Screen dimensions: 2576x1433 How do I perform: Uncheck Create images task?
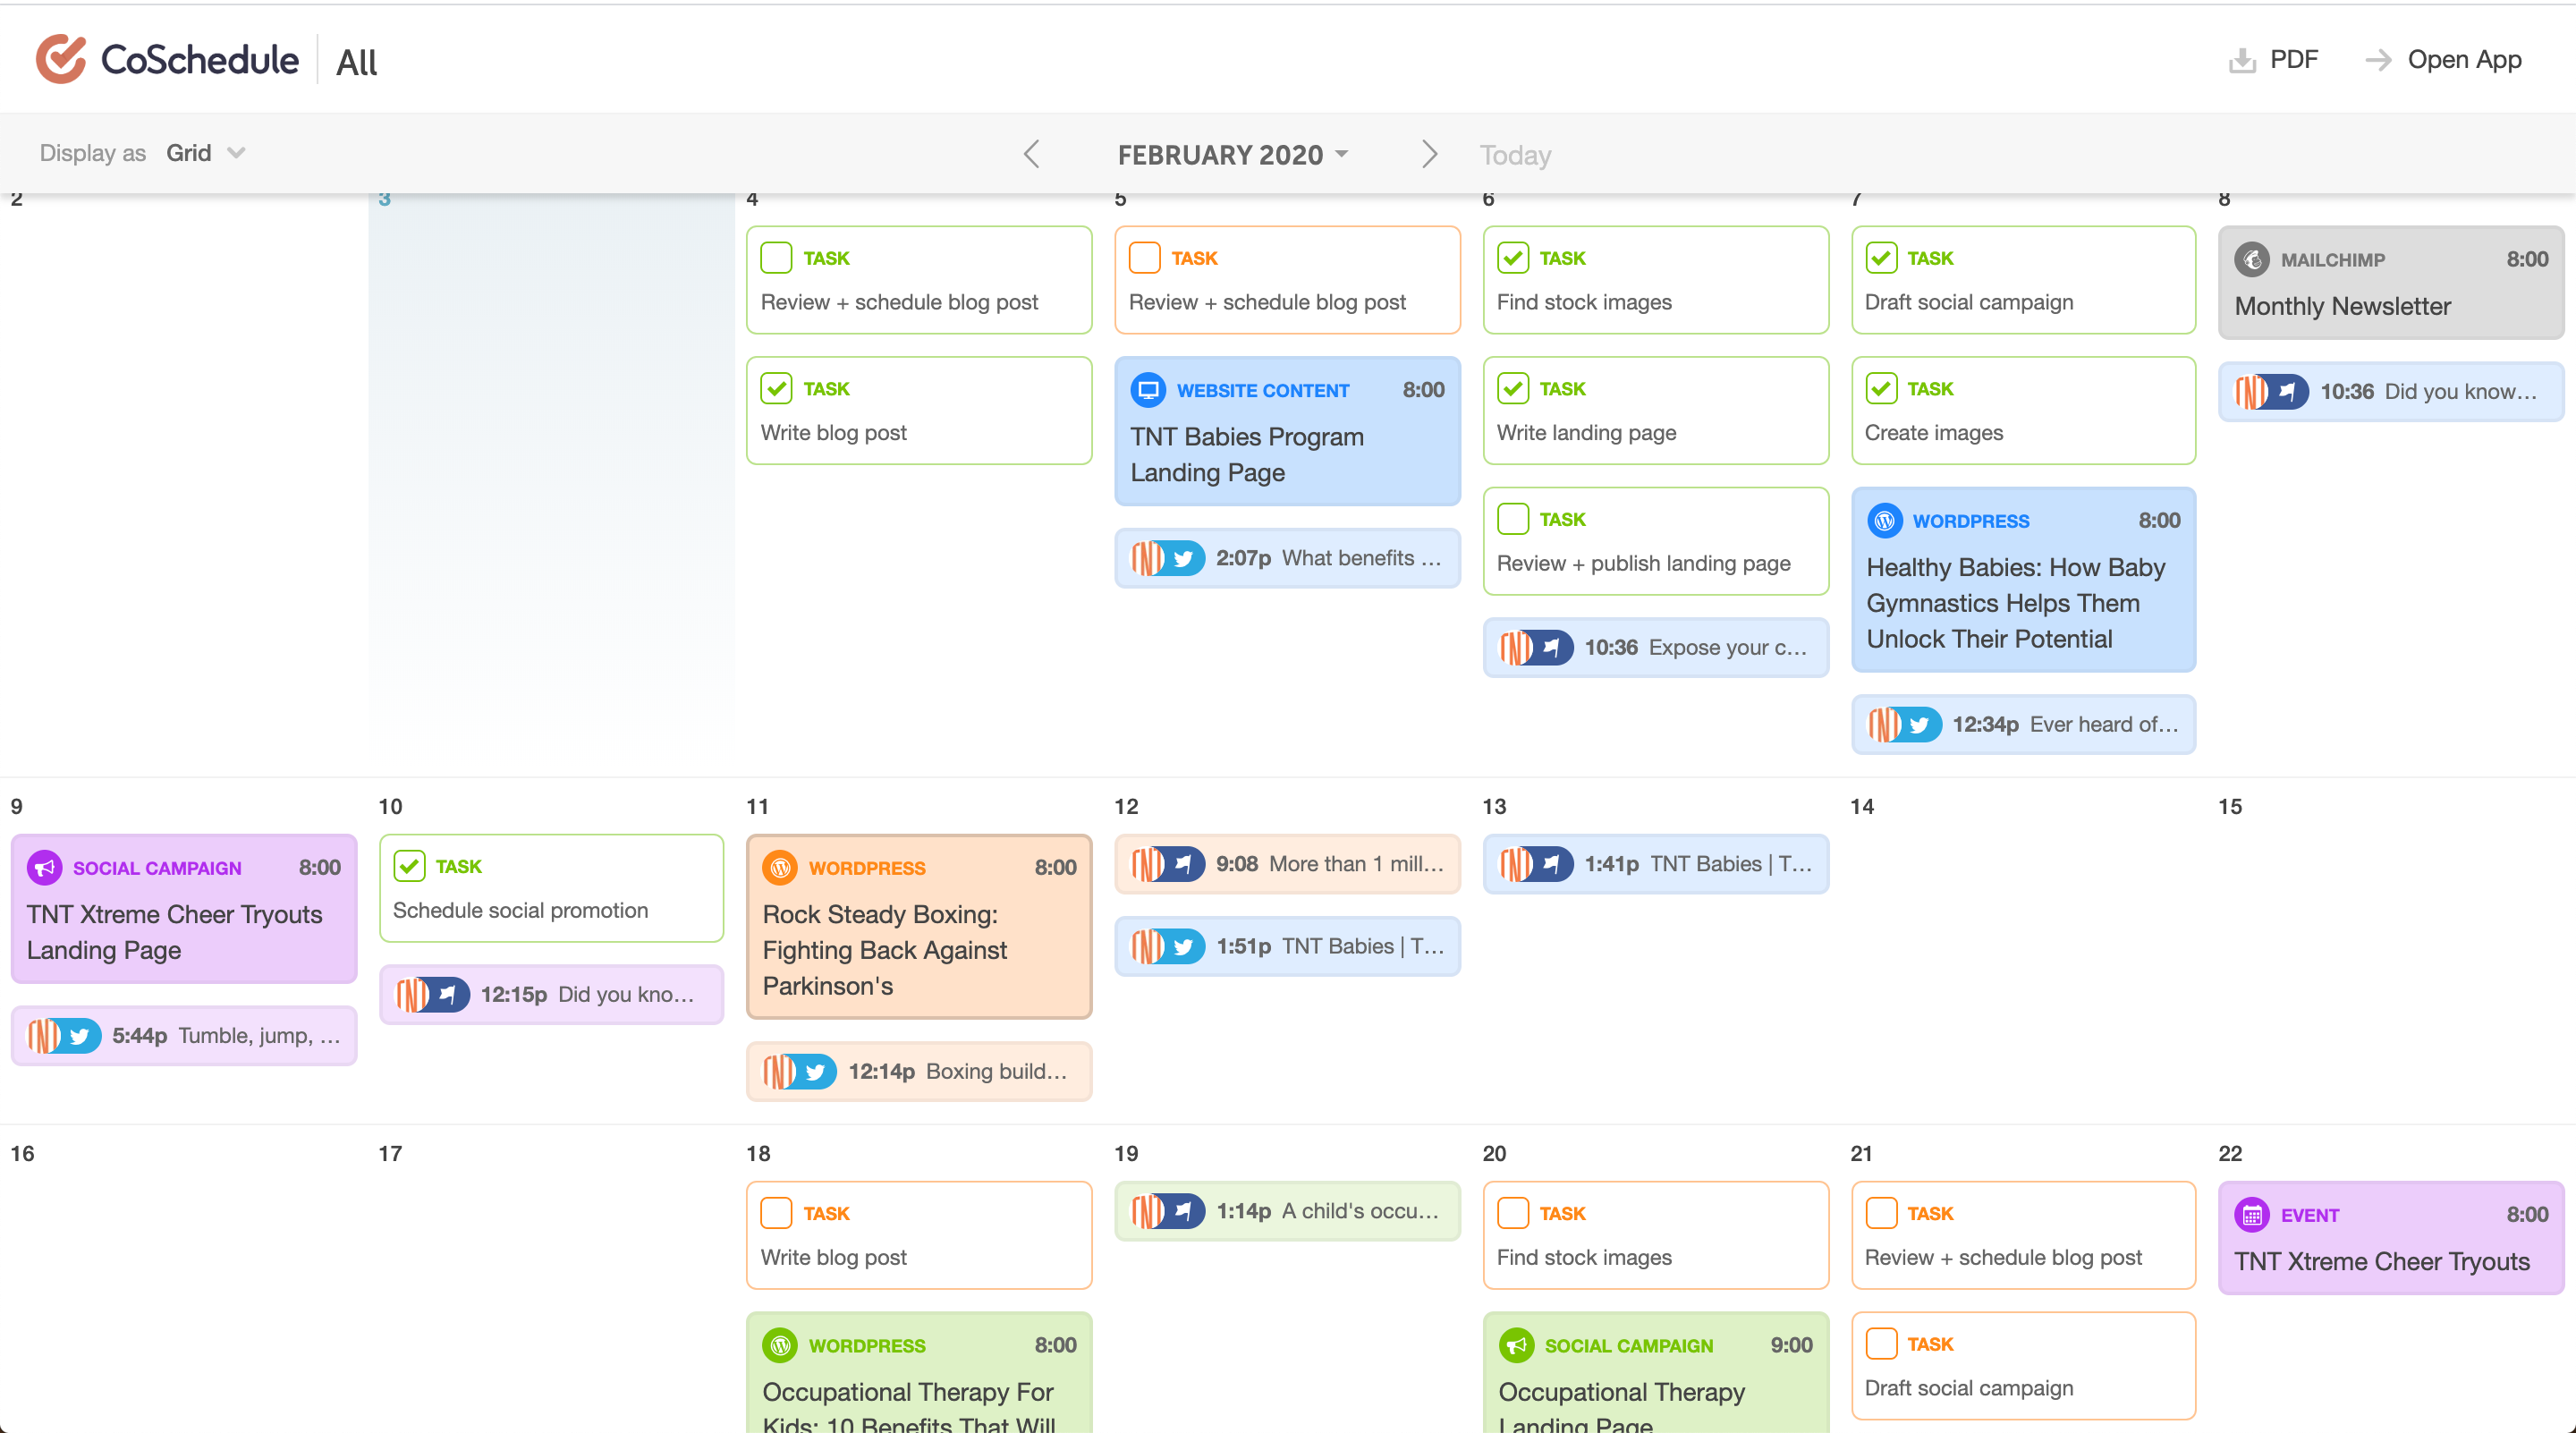pos(1880,388)
